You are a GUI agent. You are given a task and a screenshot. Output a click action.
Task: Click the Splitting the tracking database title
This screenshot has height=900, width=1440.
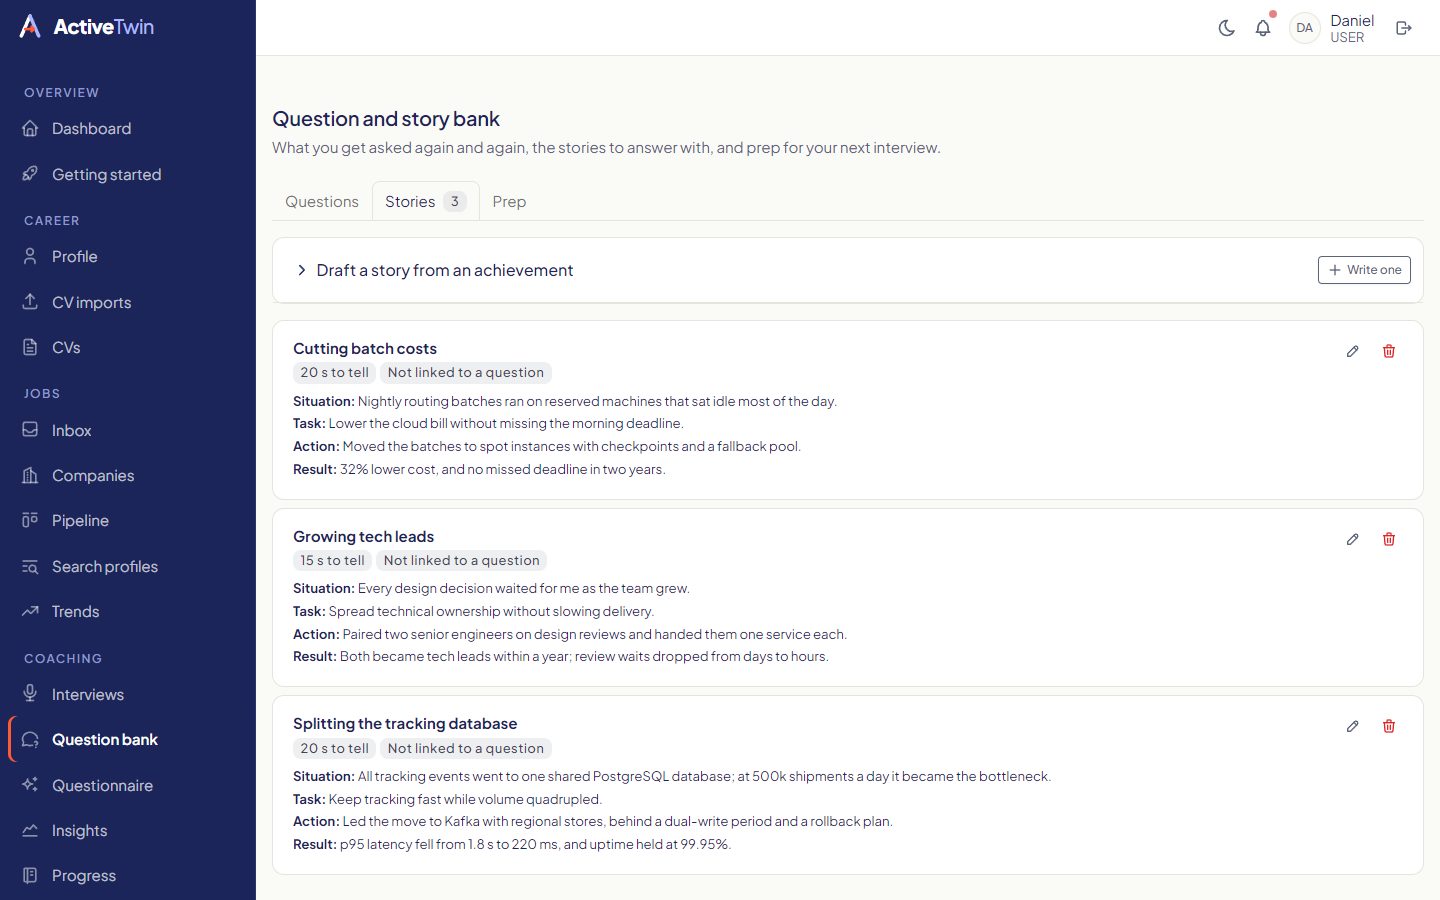[405, 724]
